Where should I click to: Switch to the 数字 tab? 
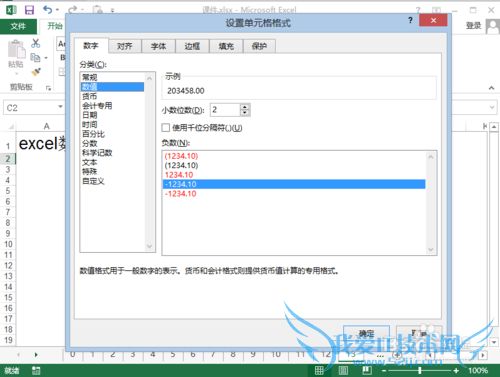click(x=91, y=46)
